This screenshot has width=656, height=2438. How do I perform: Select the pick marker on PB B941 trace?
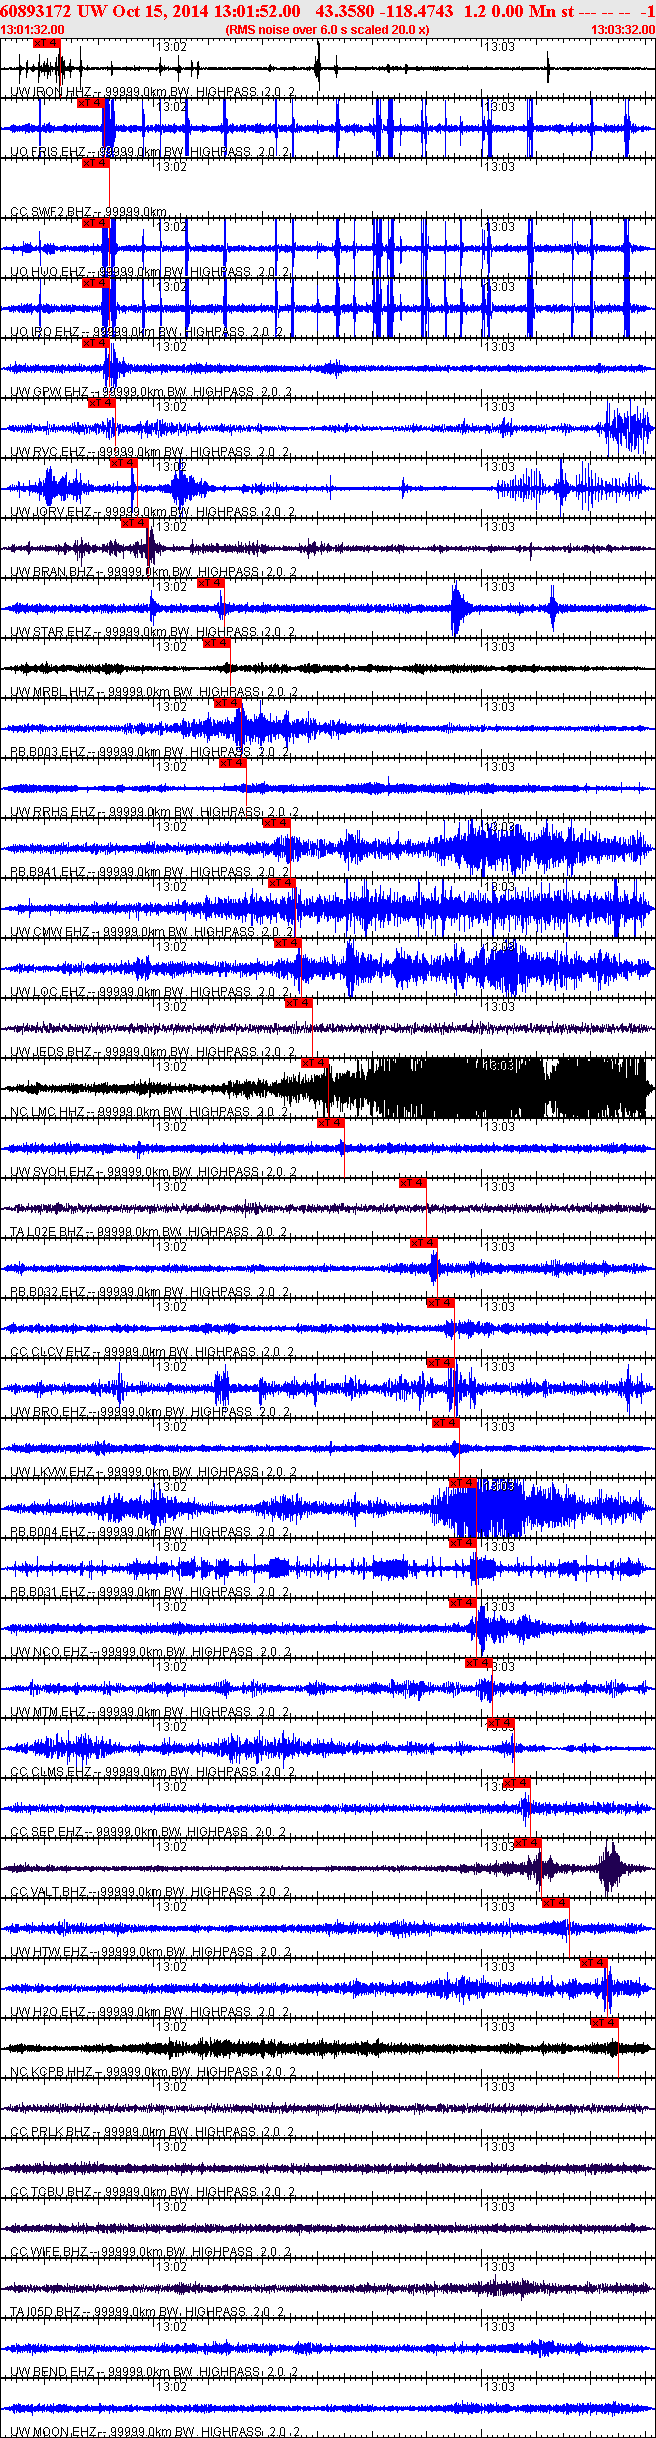276,823
